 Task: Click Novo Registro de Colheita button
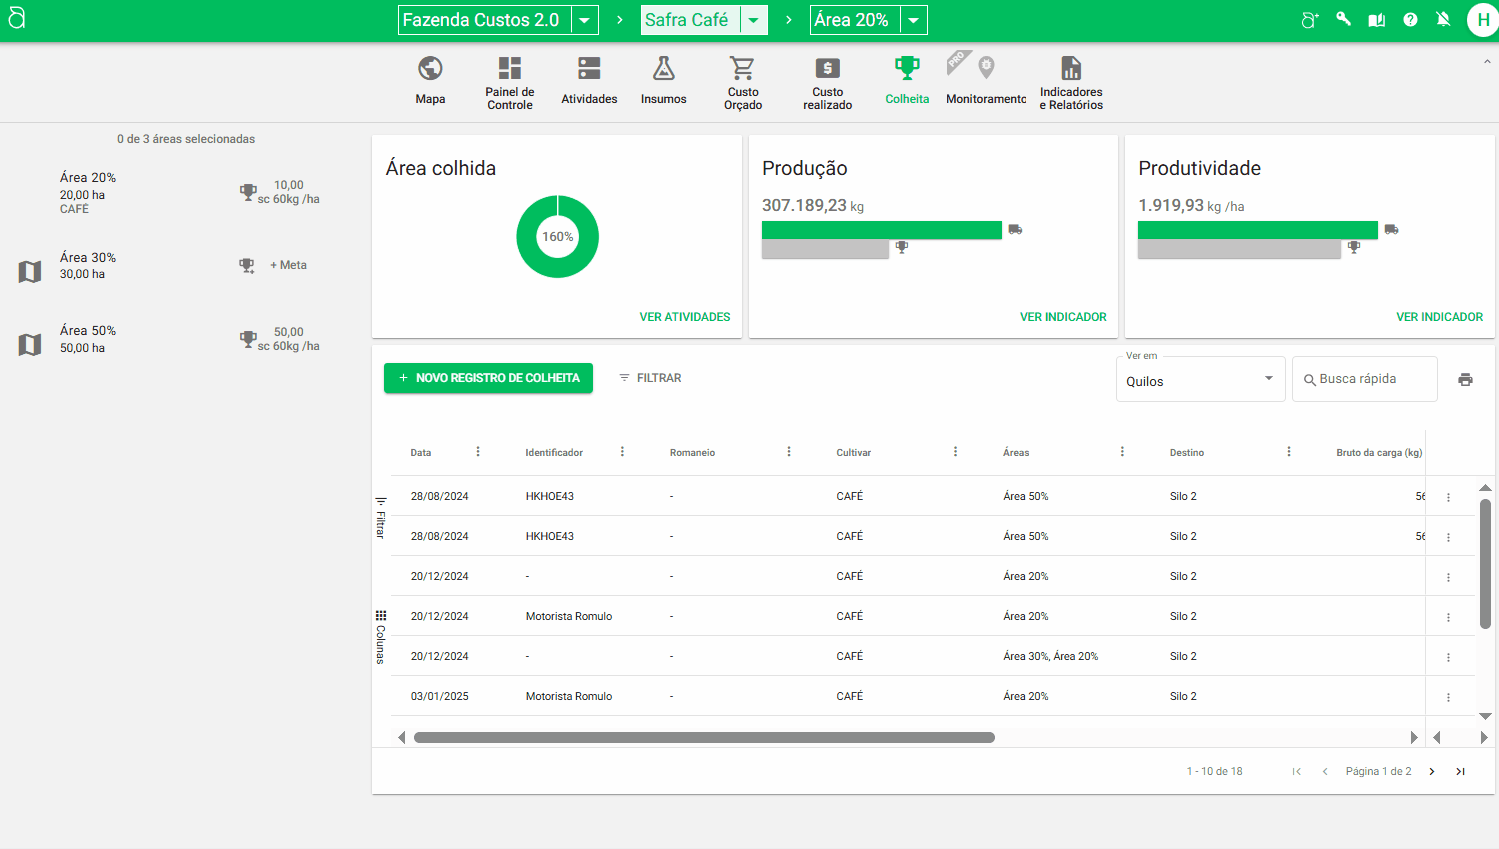[488, 378]
